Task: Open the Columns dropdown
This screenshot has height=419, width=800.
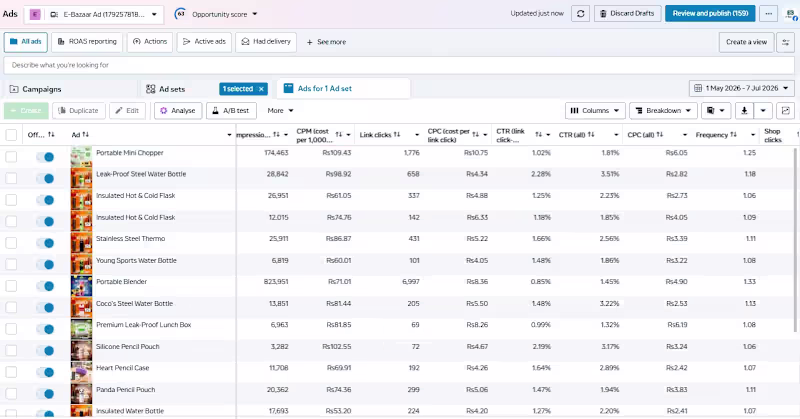Action: tap(595, 111)
